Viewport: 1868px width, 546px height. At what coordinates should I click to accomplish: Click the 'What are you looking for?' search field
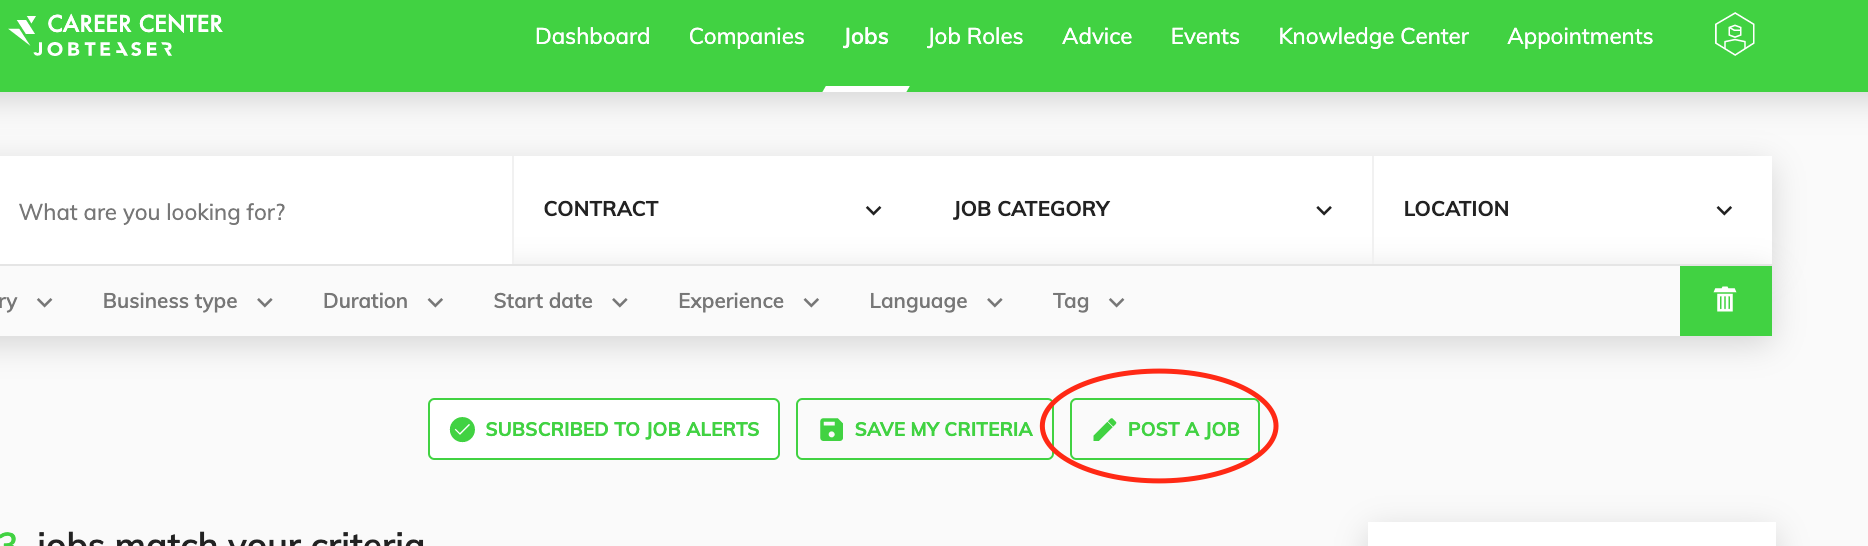(x=256, y=211)
